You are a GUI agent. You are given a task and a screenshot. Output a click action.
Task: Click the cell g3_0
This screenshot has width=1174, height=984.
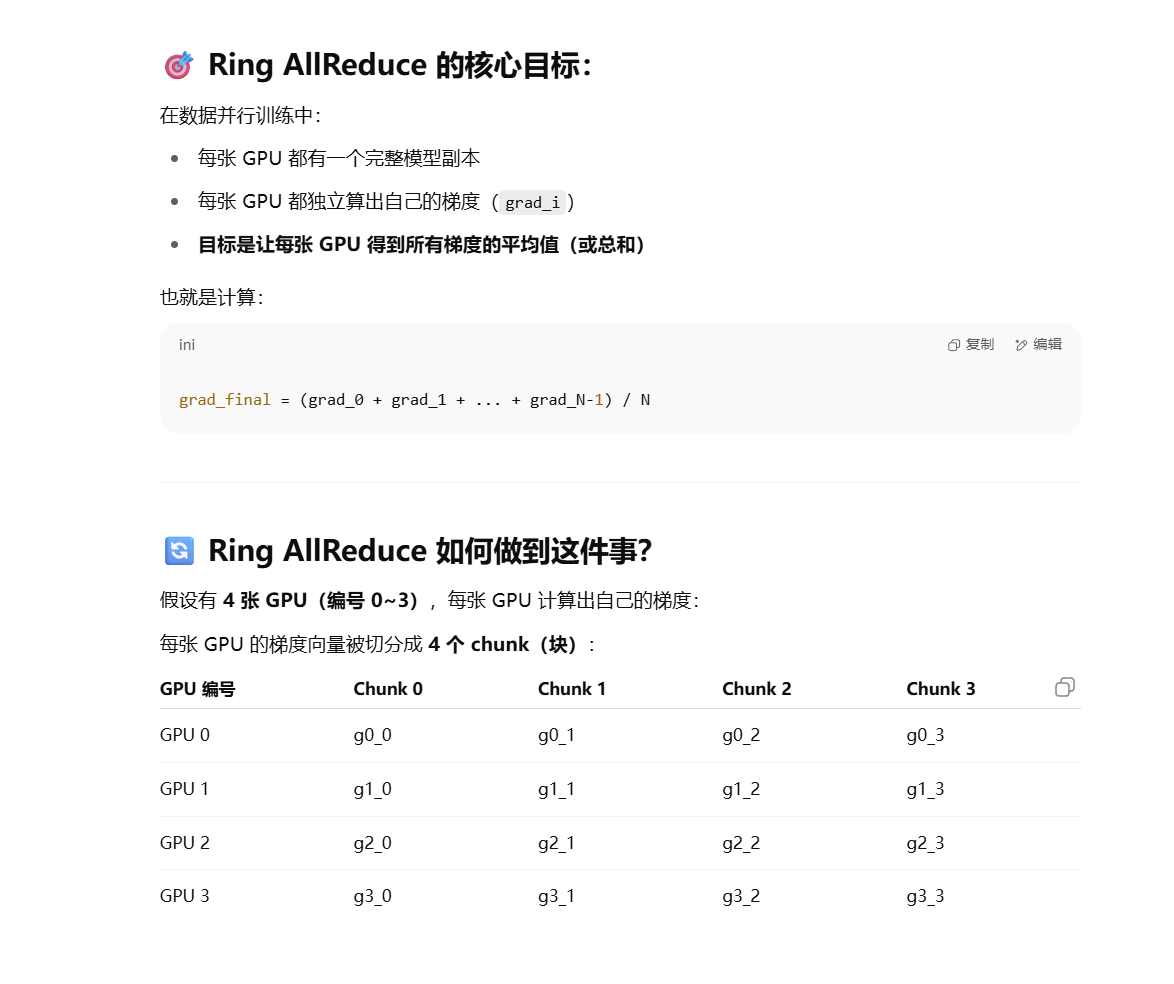(372, 896)
